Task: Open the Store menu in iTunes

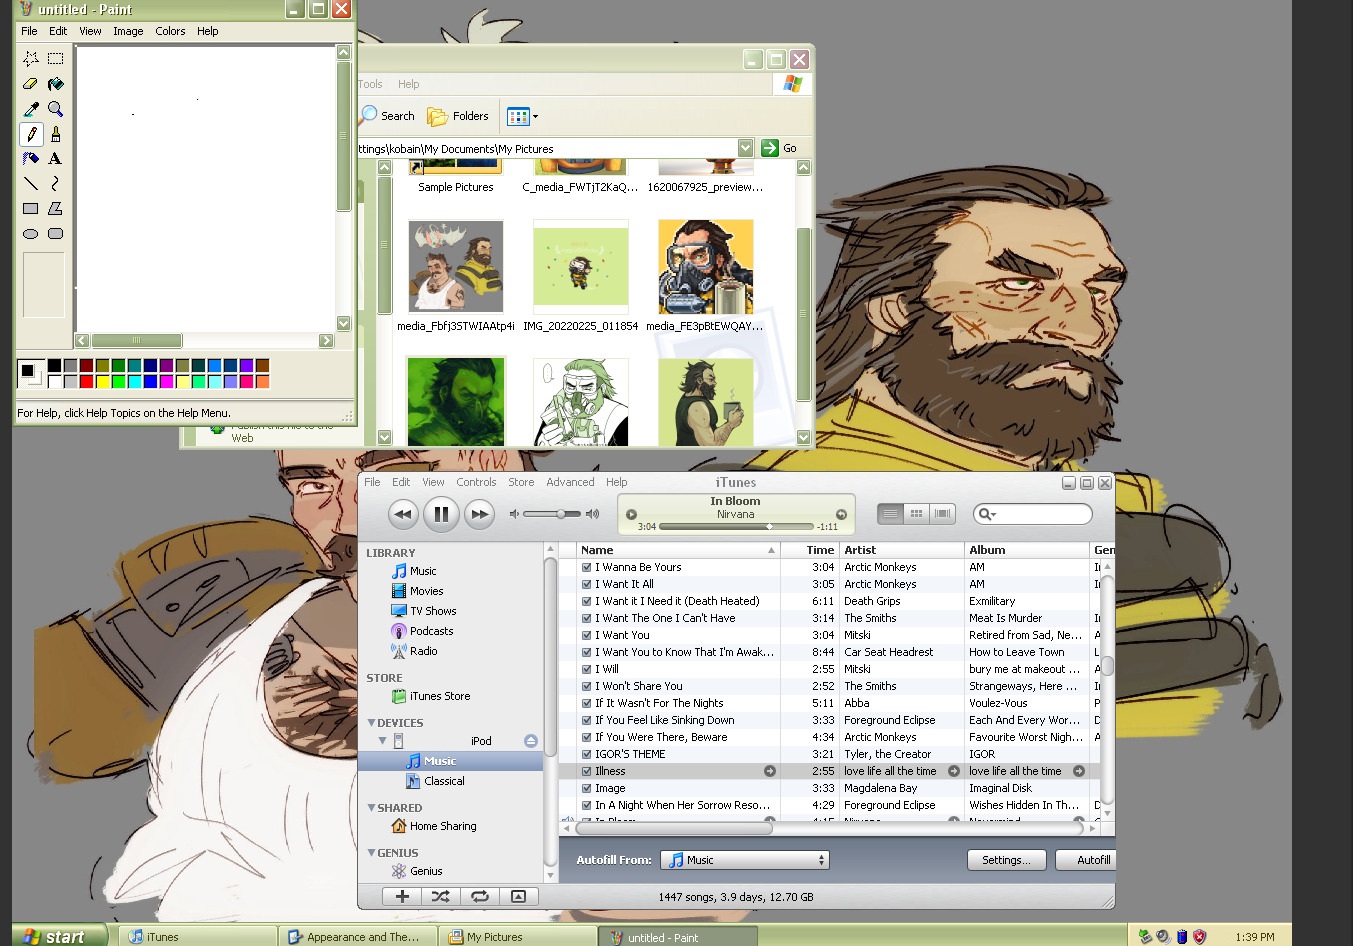Action: 521,482
